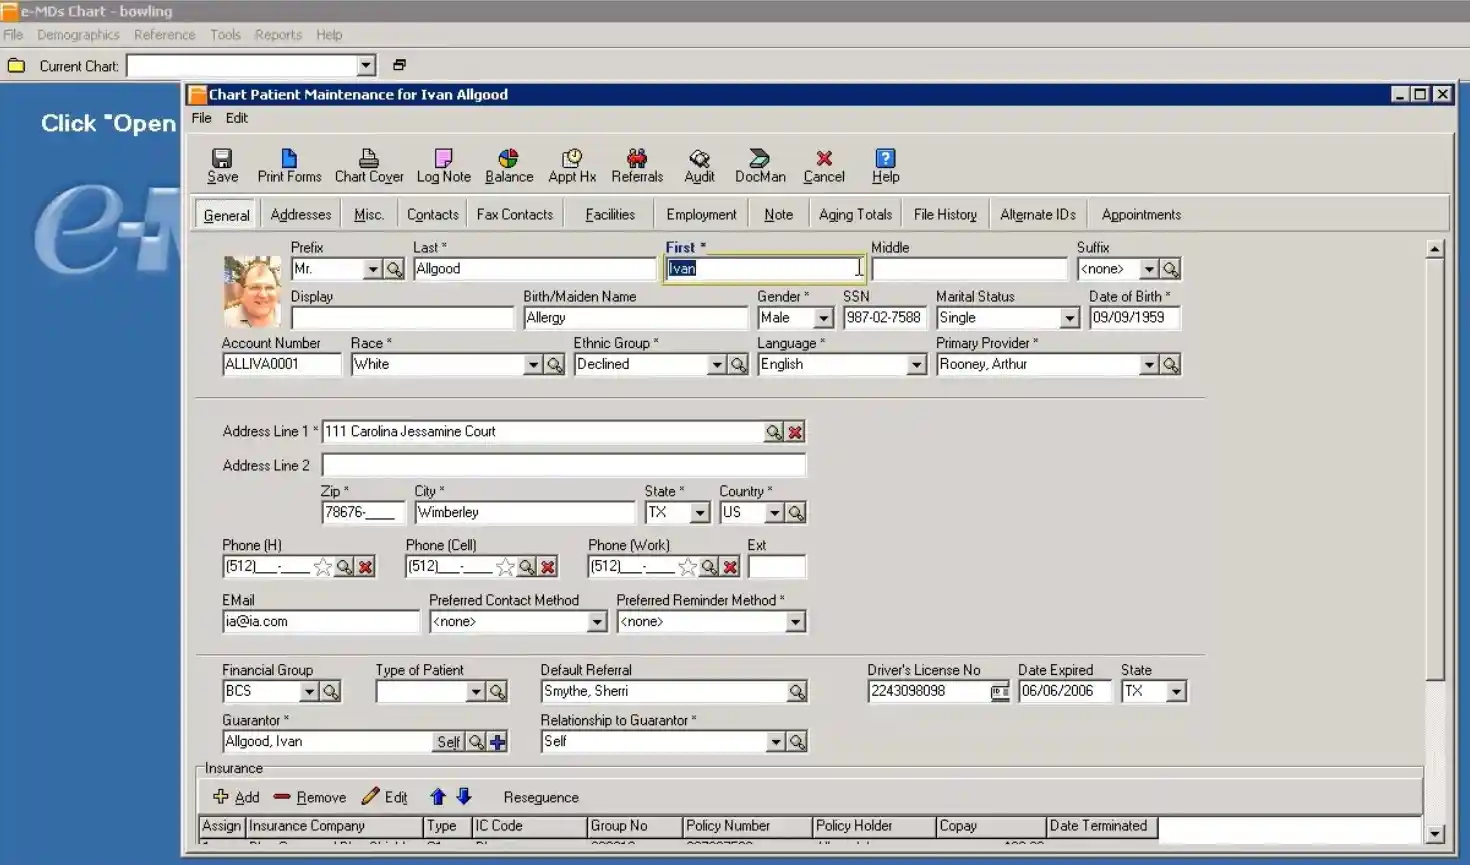This screenshot has width=1470, height=865.
Task: Open Appointment History
Action: [571, 165]
